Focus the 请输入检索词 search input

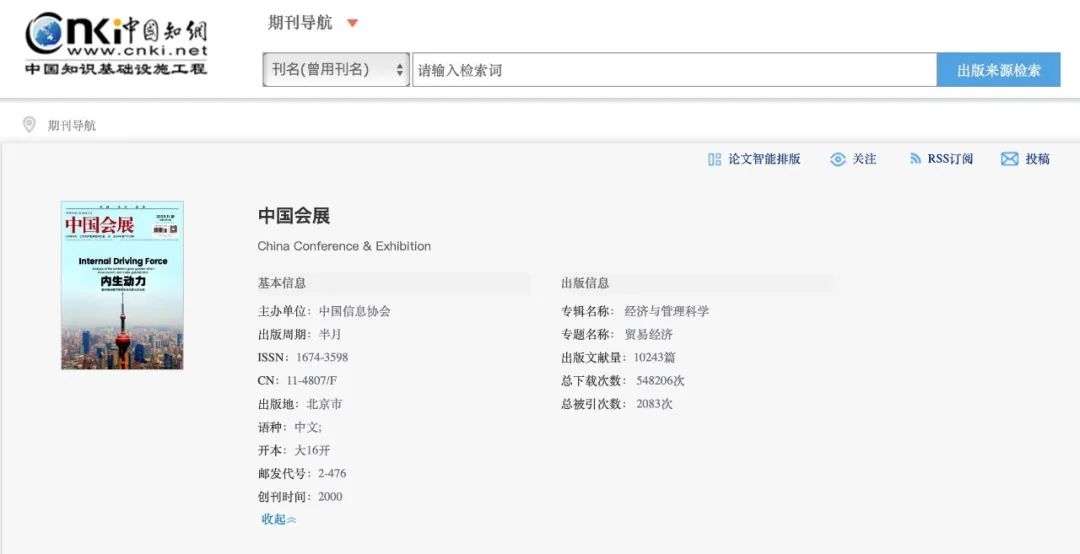[x=674, y=70]
